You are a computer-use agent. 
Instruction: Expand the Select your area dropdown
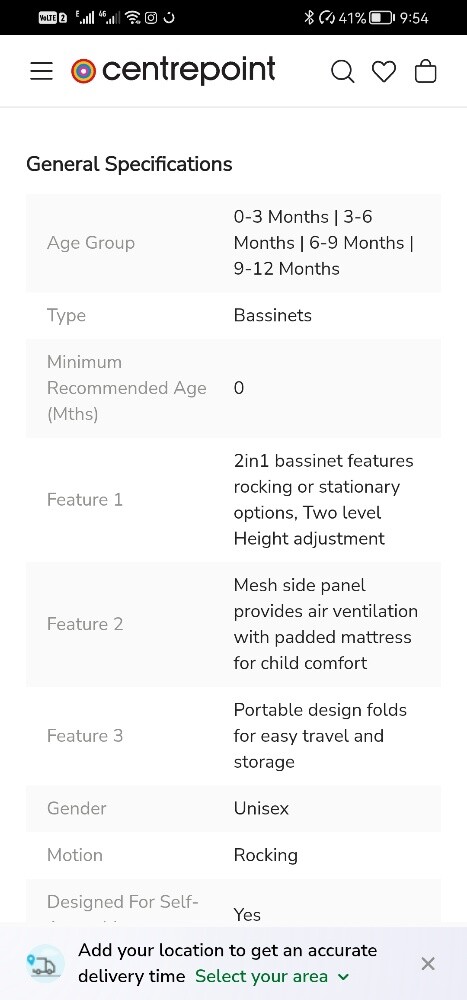coord(272,976)
